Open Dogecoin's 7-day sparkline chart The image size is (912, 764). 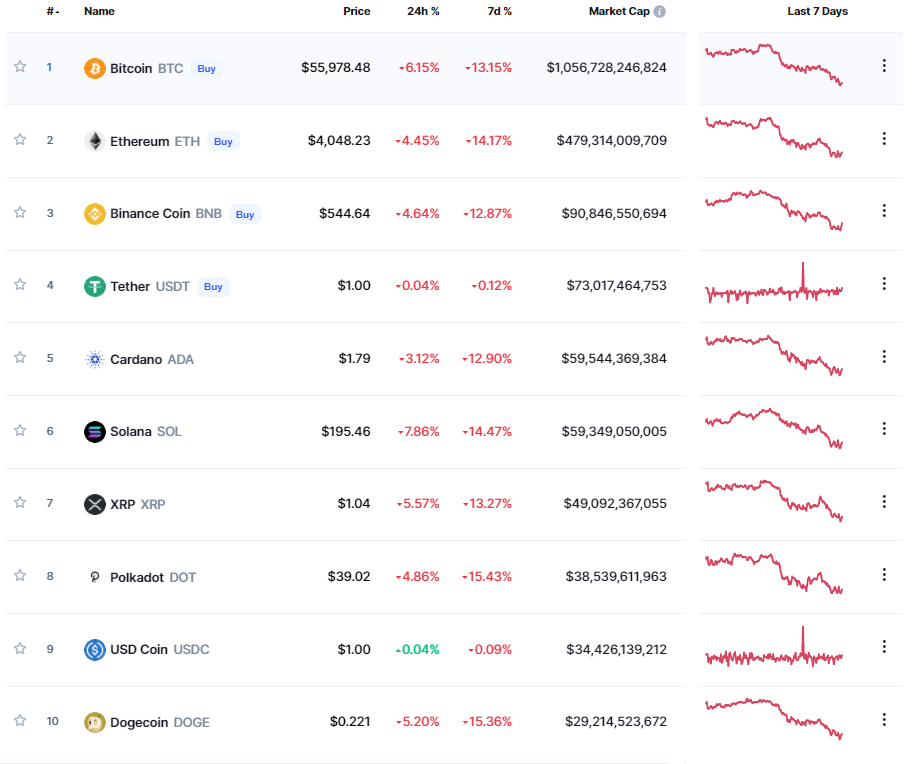[774, 718]
